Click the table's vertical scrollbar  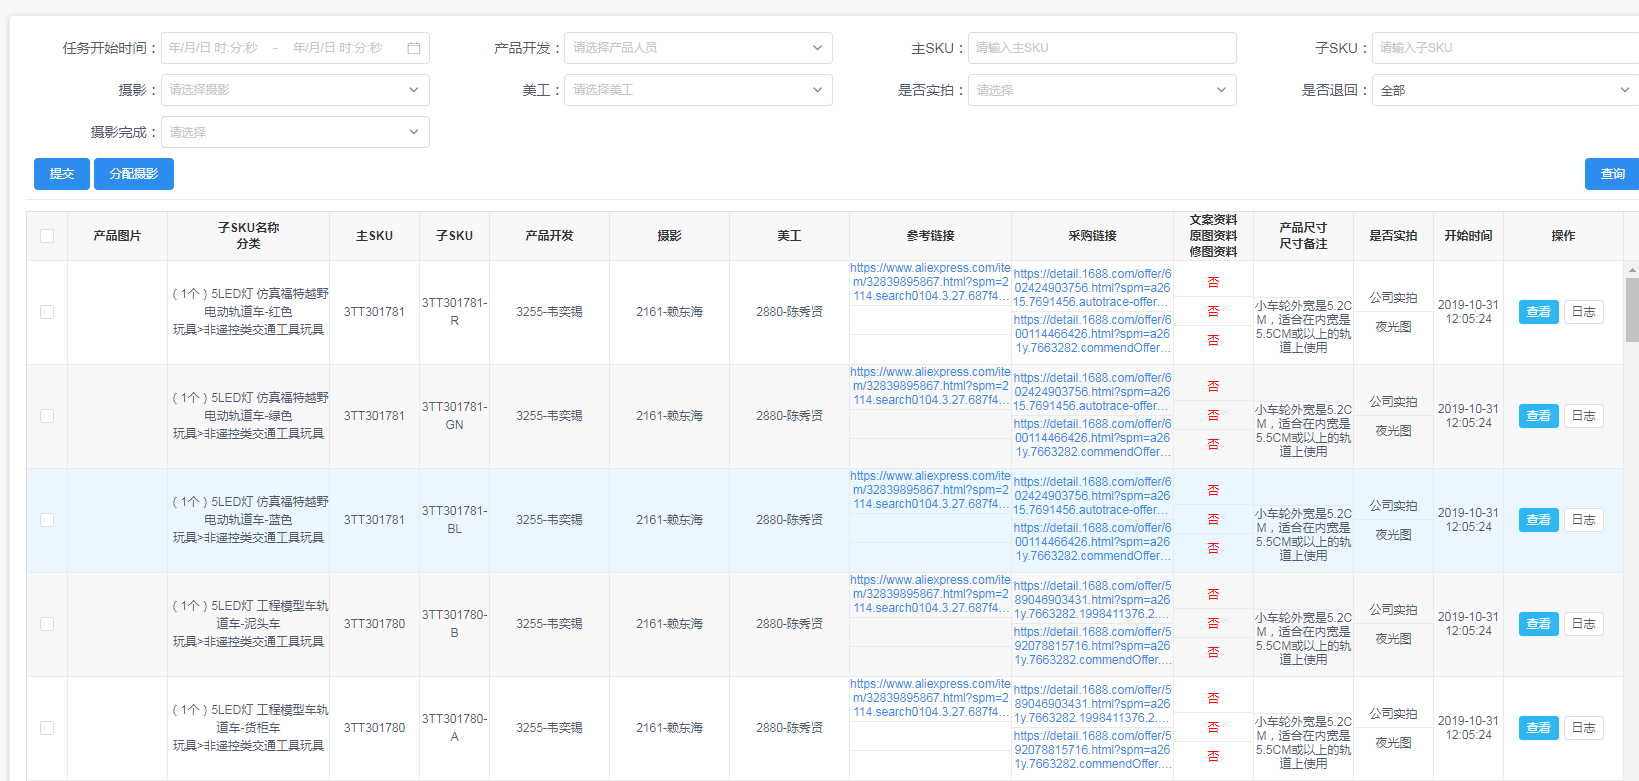[1632, 310]
